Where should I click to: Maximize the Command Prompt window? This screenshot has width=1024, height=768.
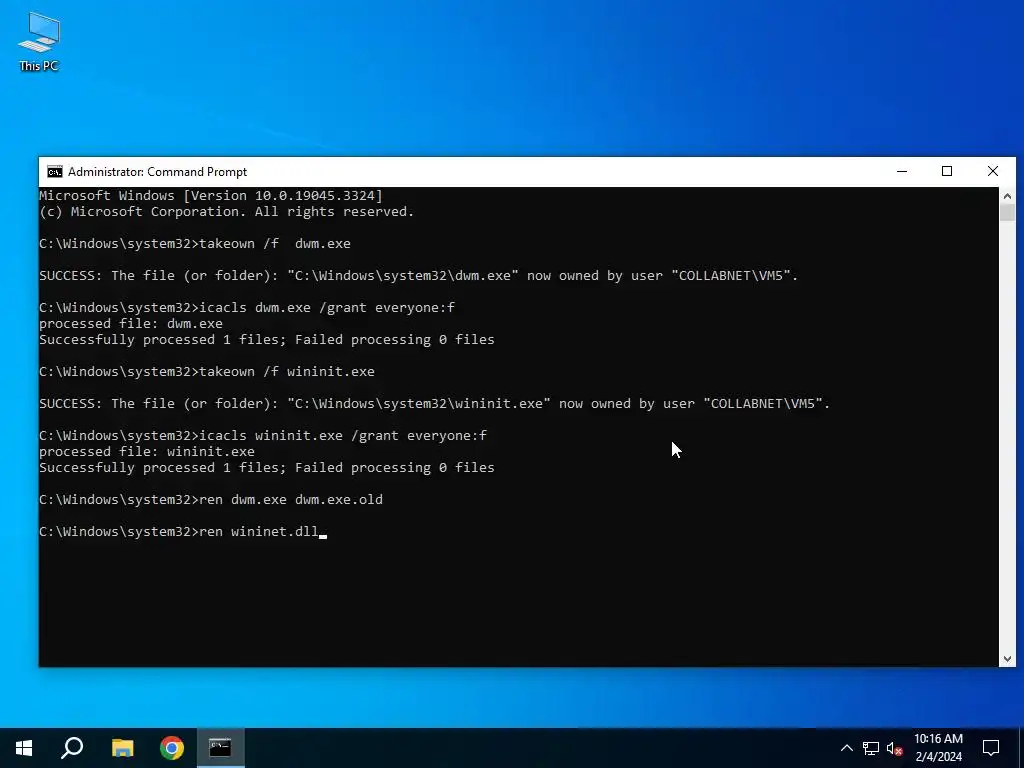947,171
